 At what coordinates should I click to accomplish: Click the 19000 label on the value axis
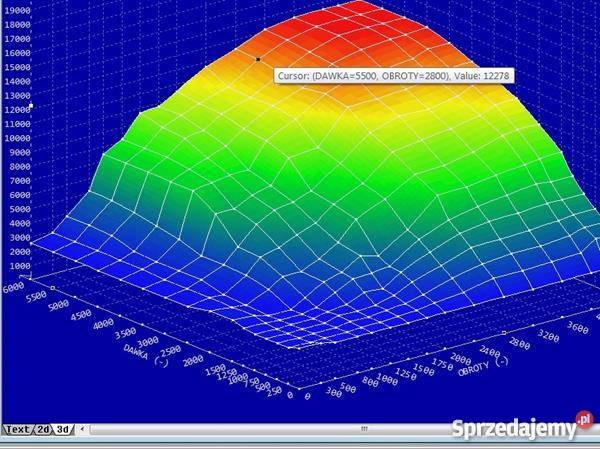[x=17, y=10]
